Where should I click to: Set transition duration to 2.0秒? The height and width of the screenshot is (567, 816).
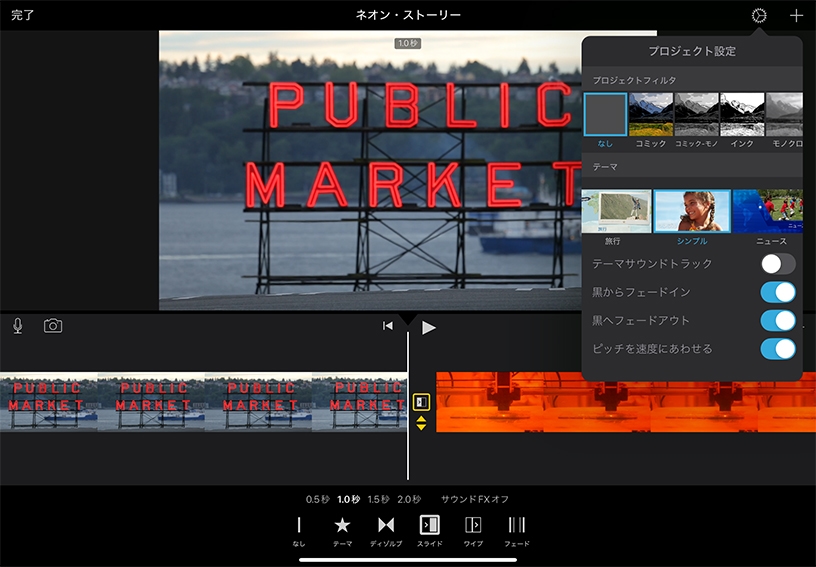[408, 499]
